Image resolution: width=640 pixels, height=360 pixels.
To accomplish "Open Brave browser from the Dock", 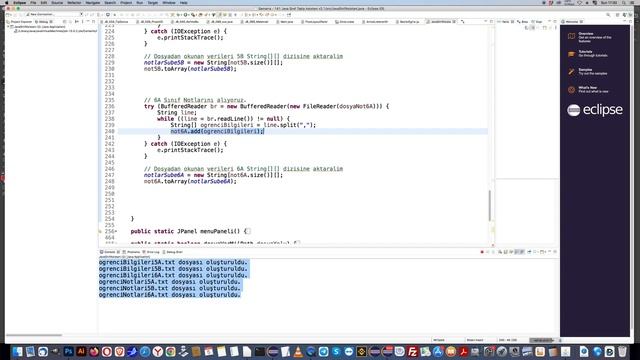I will click(x=119, y=351).
